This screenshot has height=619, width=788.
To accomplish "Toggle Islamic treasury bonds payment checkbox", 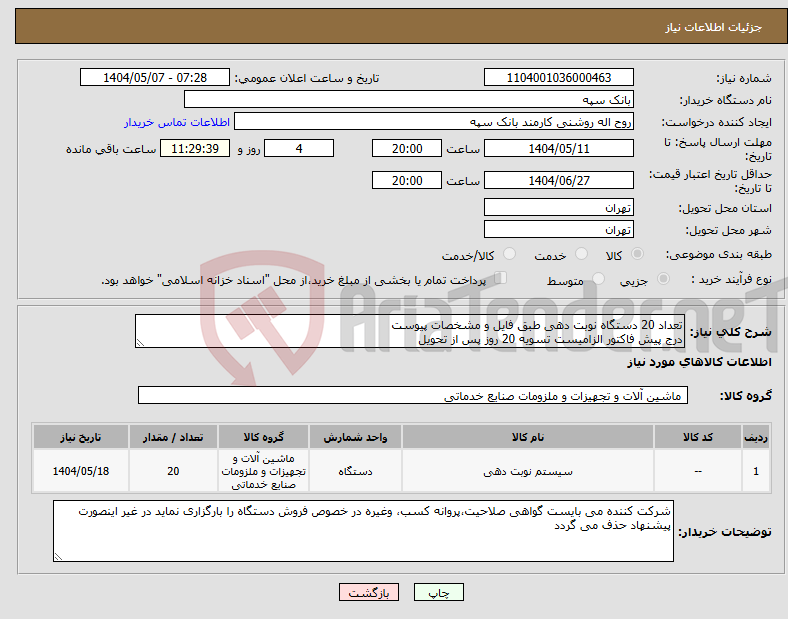I will click(x=501, y=278).
